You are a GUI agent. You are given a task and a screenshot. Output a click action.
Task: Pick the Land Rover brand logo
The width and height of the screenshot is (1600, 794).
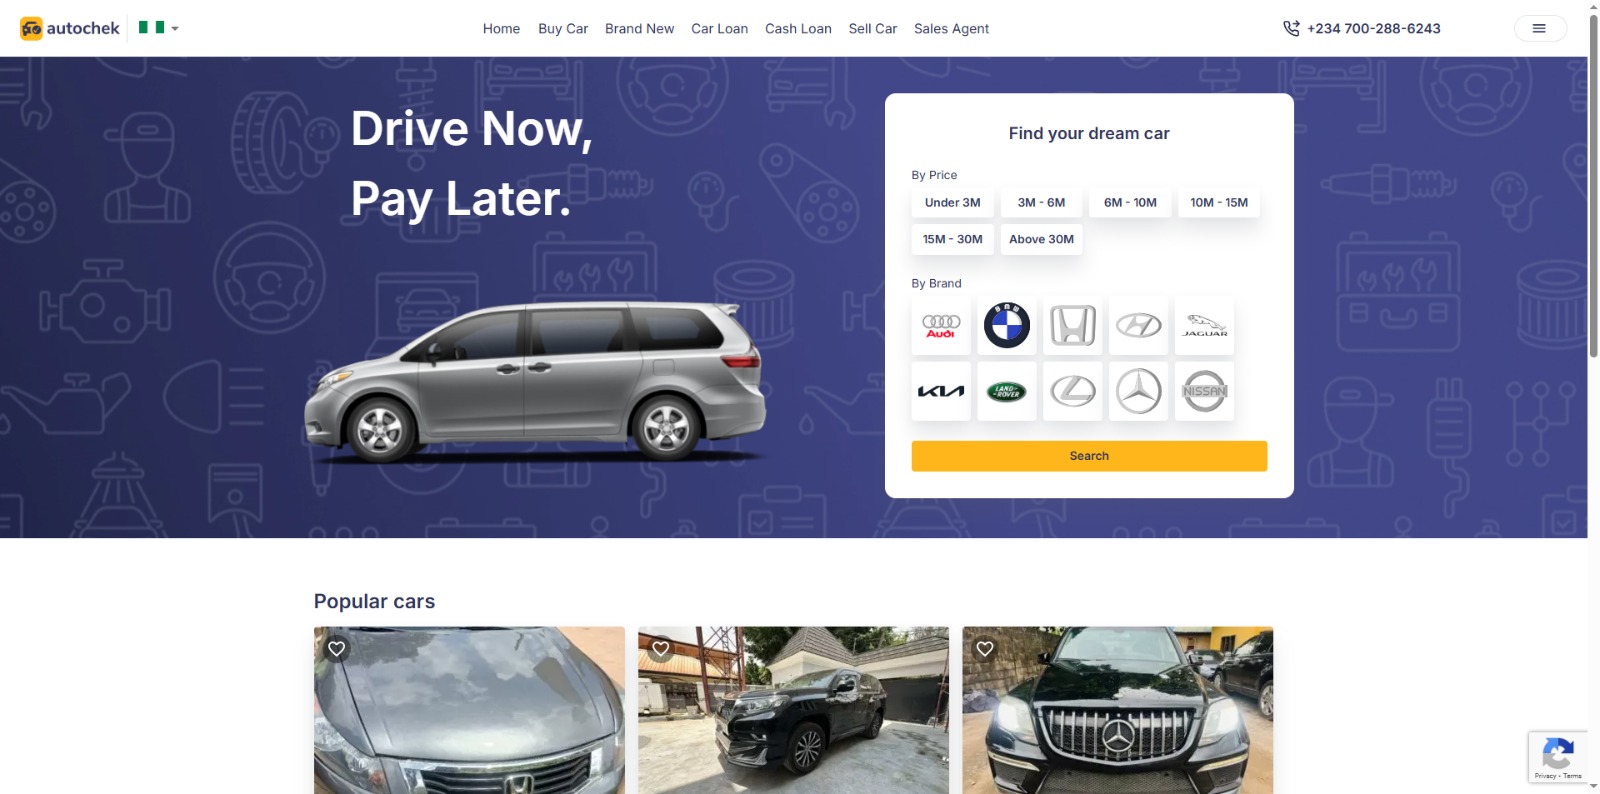click(1007, 391)
